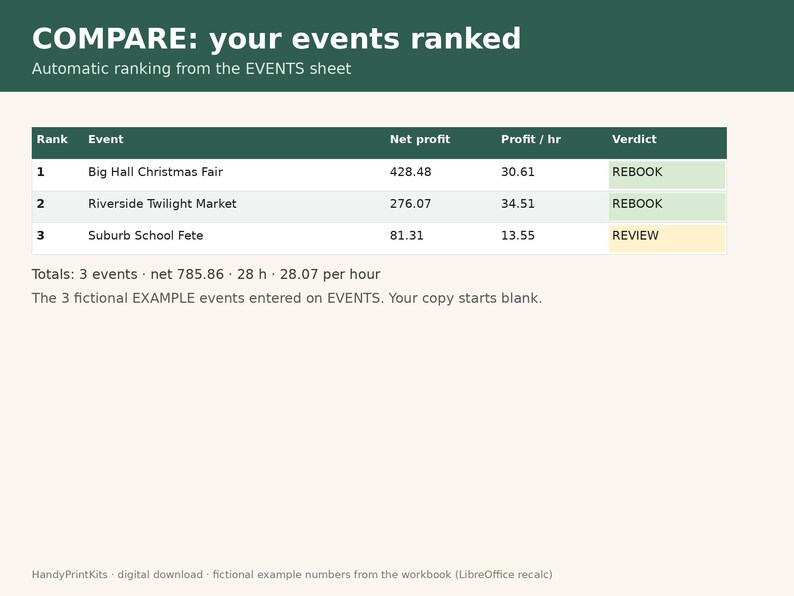Click the REVIEW verdict for Suburb School Fete

(666, 239)
